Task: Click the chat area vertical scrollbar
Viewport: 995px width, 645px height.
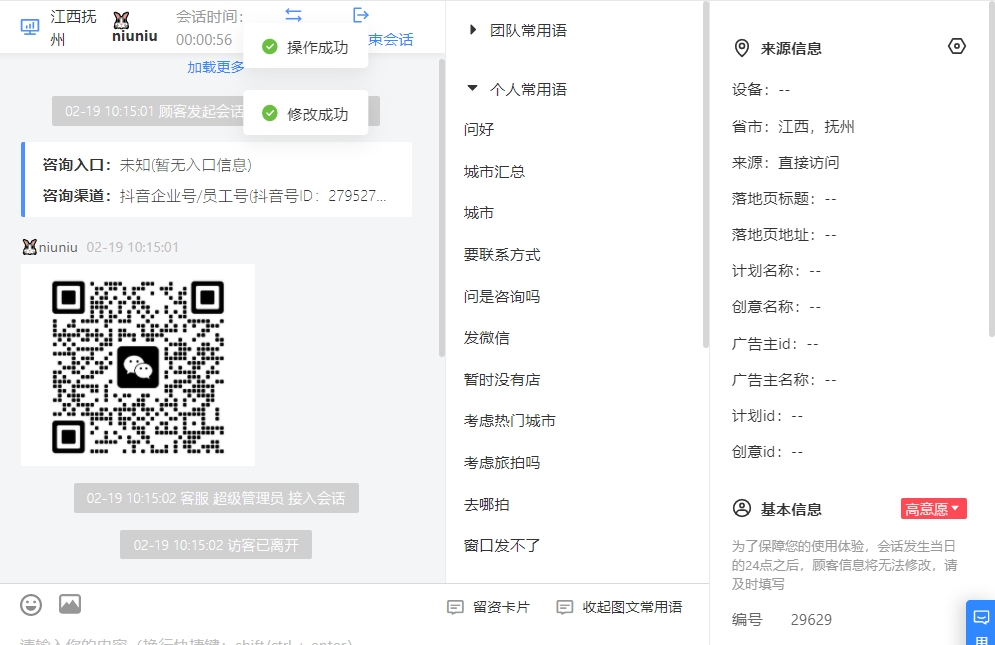Action: (442, 208)
